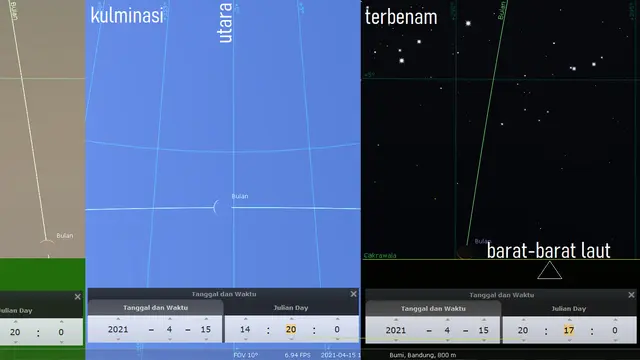Viewport: 640px width, 360px height.
Task: Increase month 4 in terbenam dialog
Action: pyautogui.click(x=447, y=320)
